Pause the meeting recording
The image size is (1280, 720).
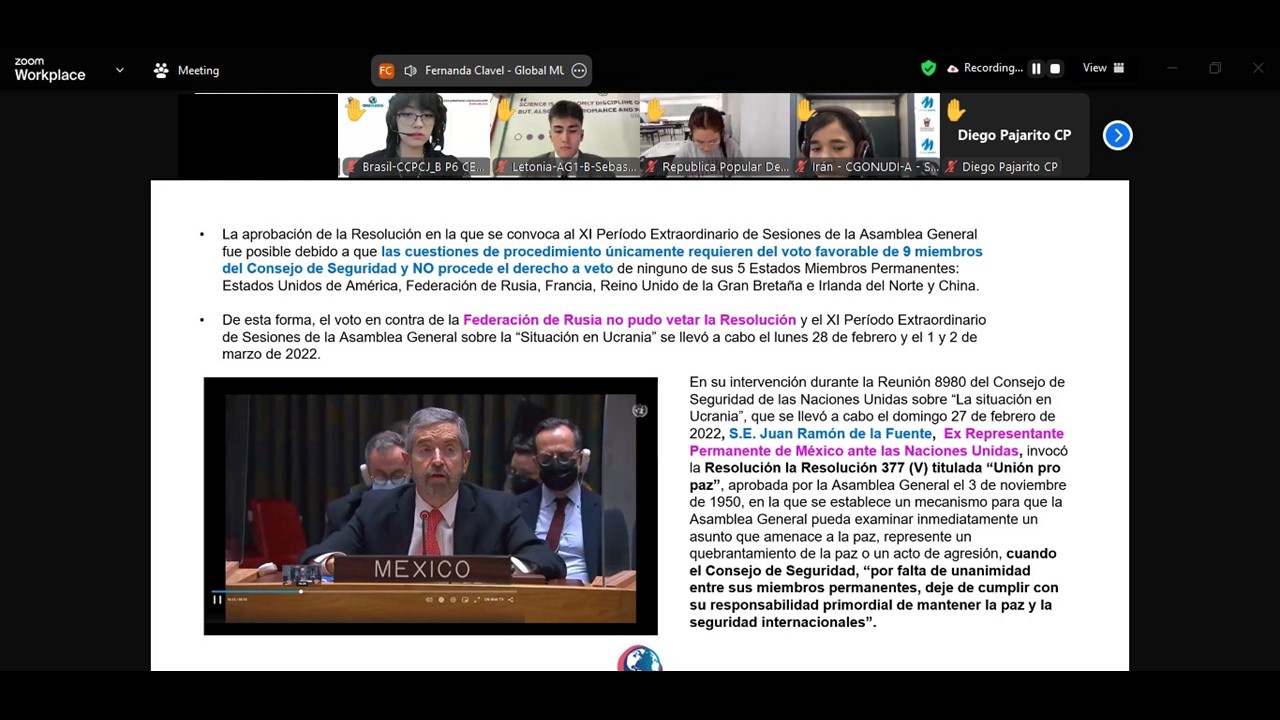1036,69
